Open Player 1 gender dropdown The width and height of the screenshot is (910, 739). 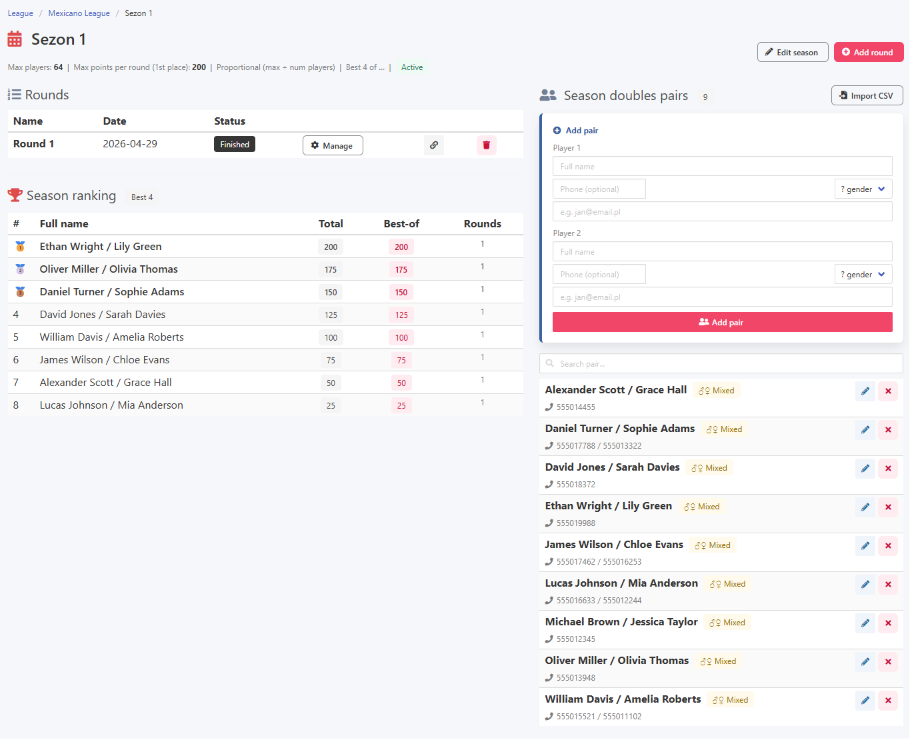[863, 189]
